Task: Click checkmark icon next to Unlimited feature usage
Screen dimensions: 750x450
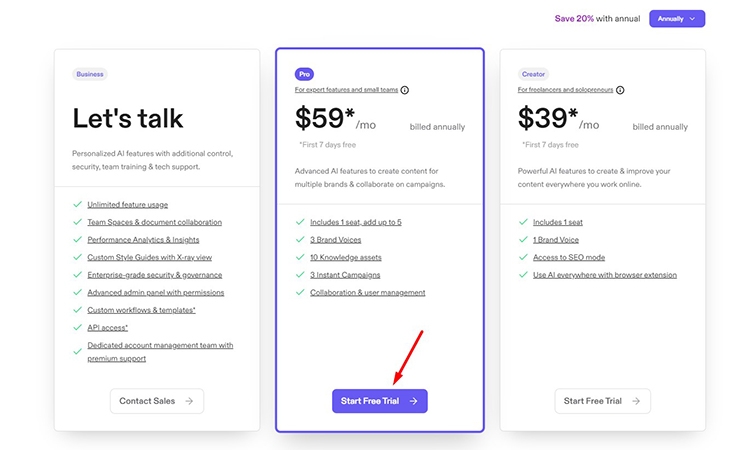Action: pos(77,204)
